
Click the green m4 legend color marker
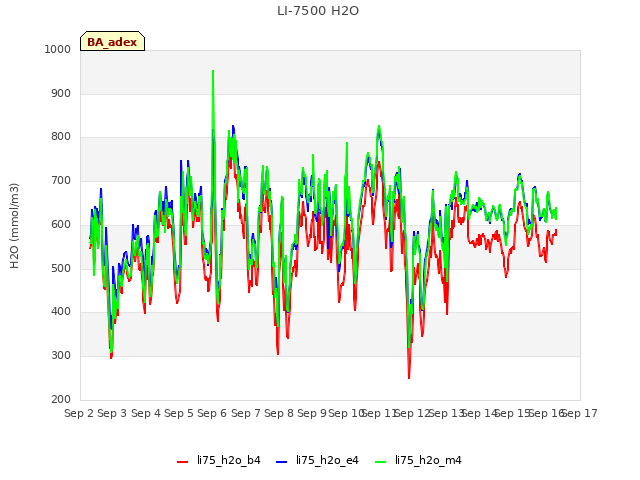point(380,462)
